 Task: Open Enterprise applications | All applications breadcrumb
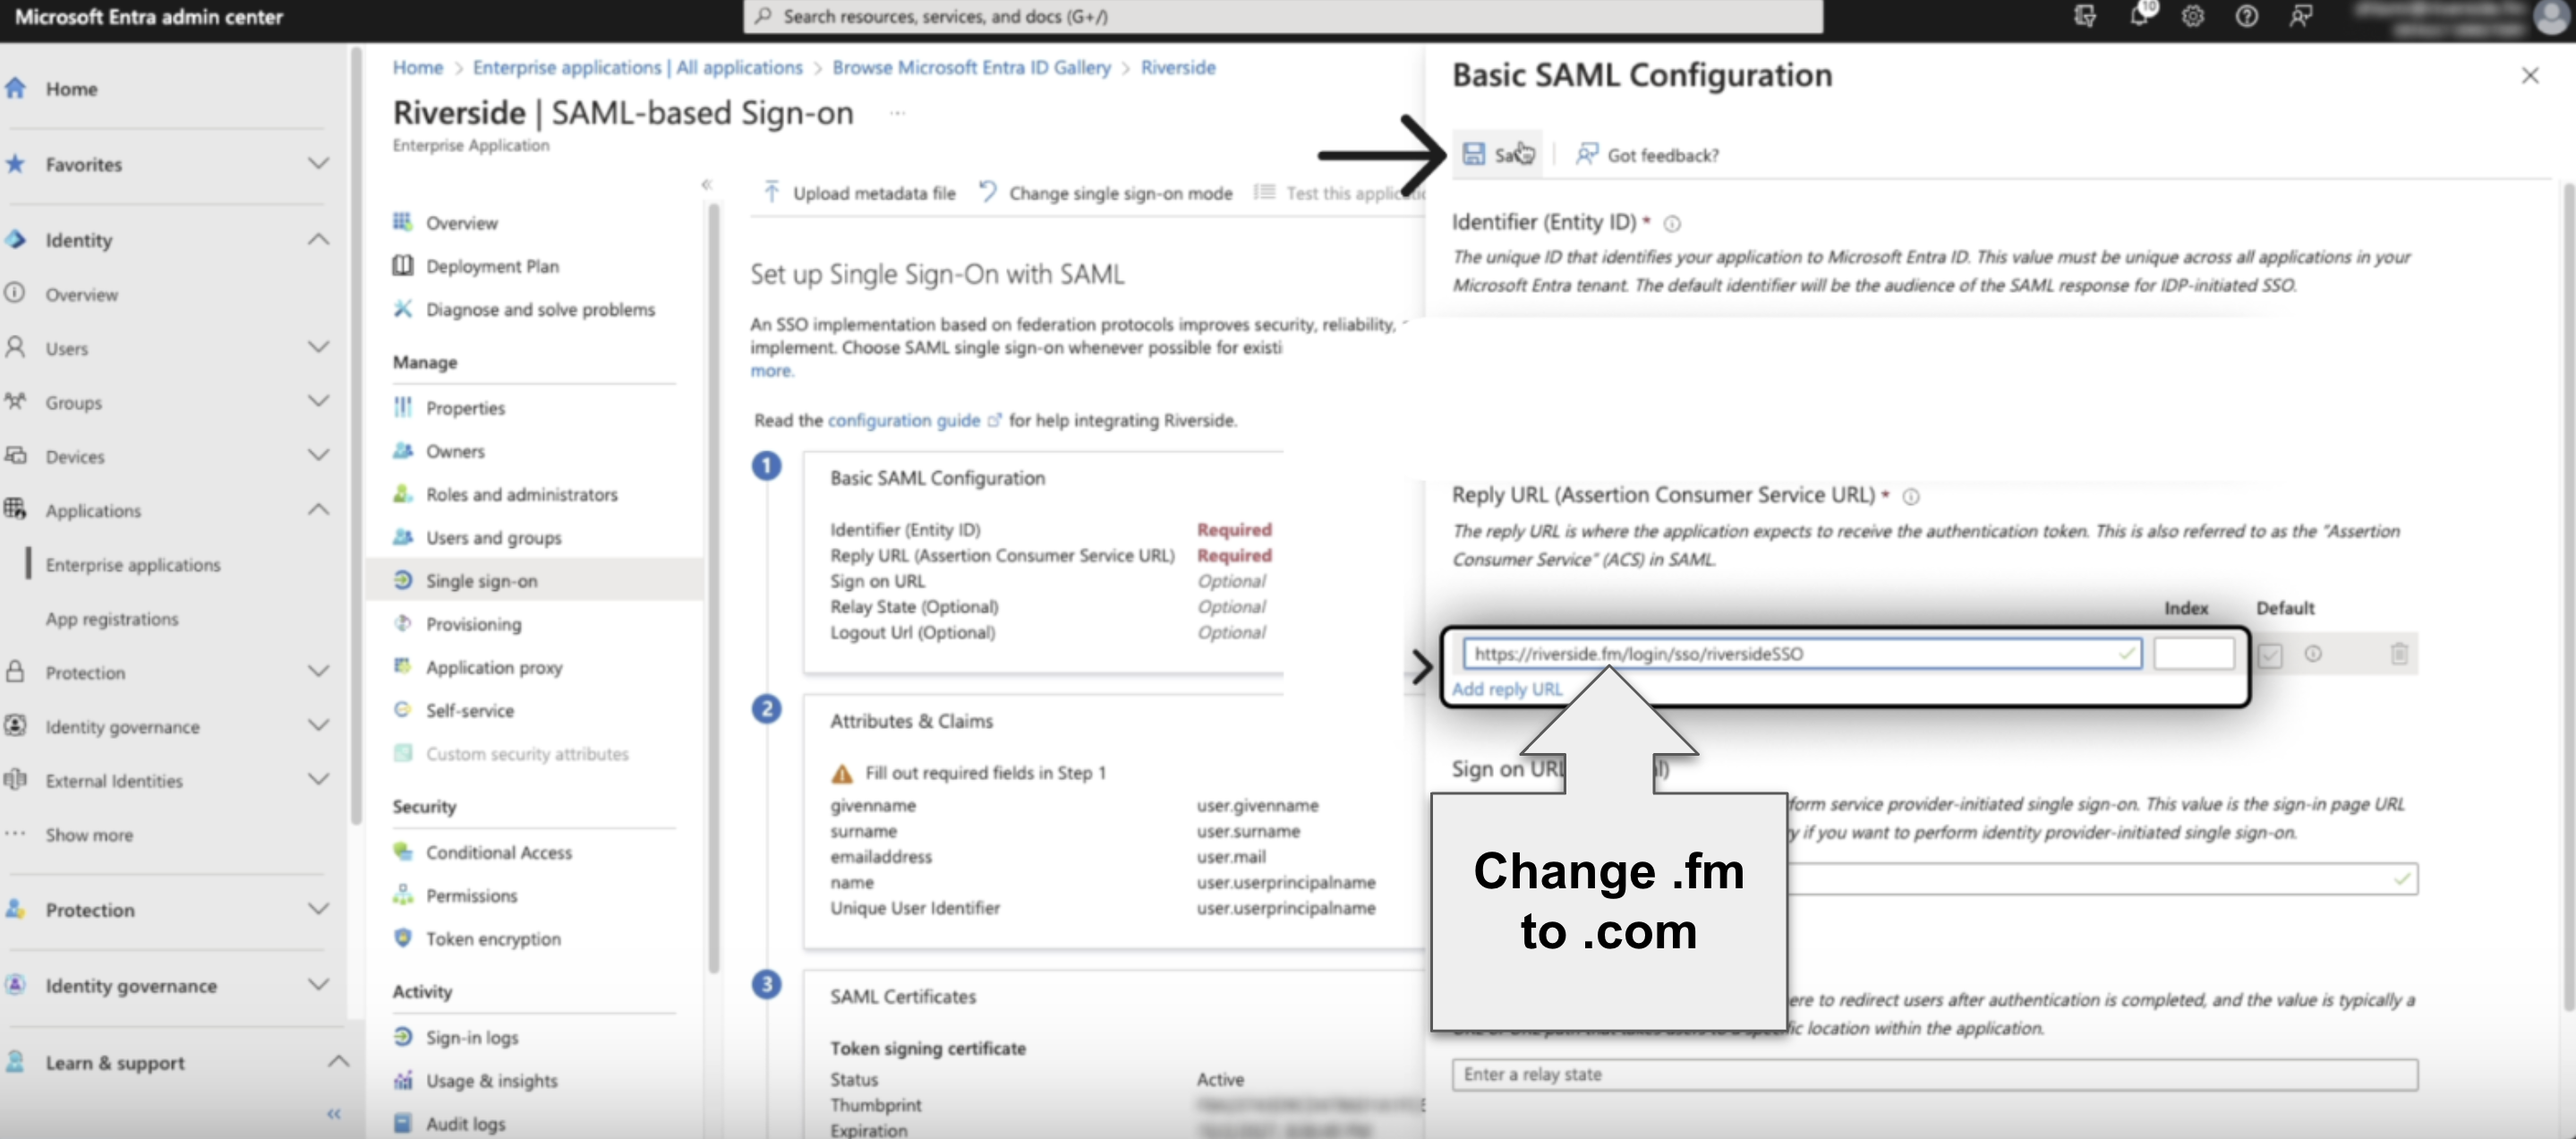[x=637, y=67]
